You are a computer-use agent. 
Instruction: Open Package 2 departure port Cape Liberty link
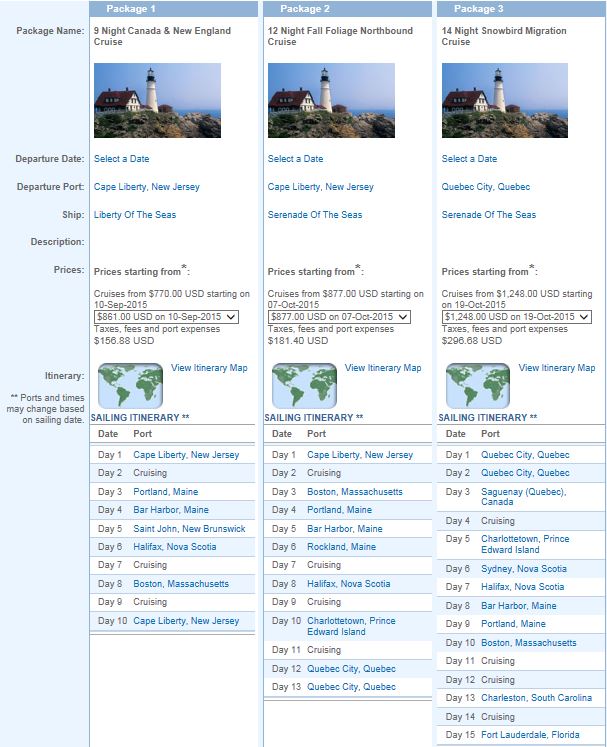(321, 187)
